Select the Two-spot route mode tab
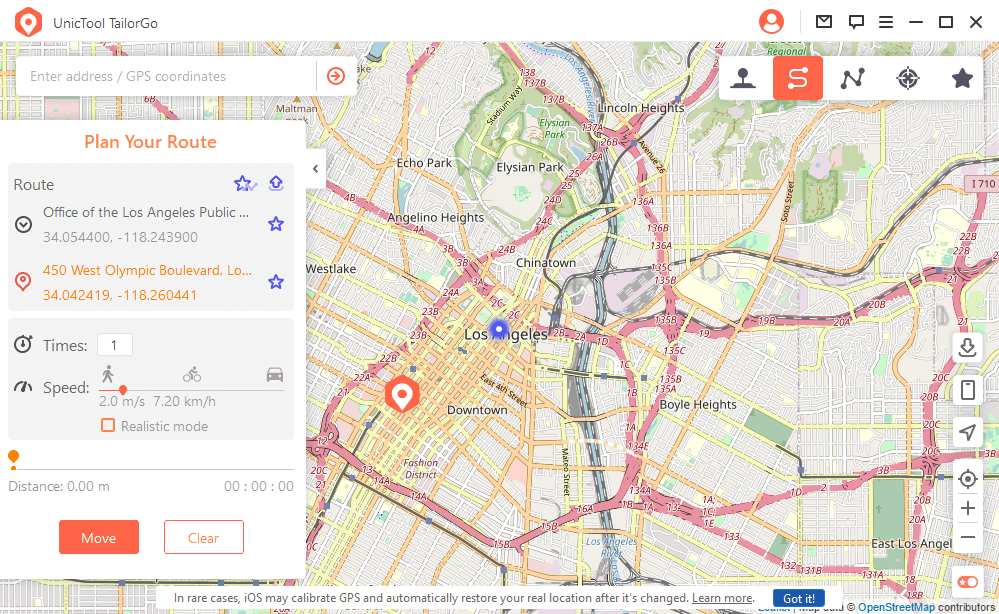The width and height of the screenshot is (999, 614). (797, 78)
